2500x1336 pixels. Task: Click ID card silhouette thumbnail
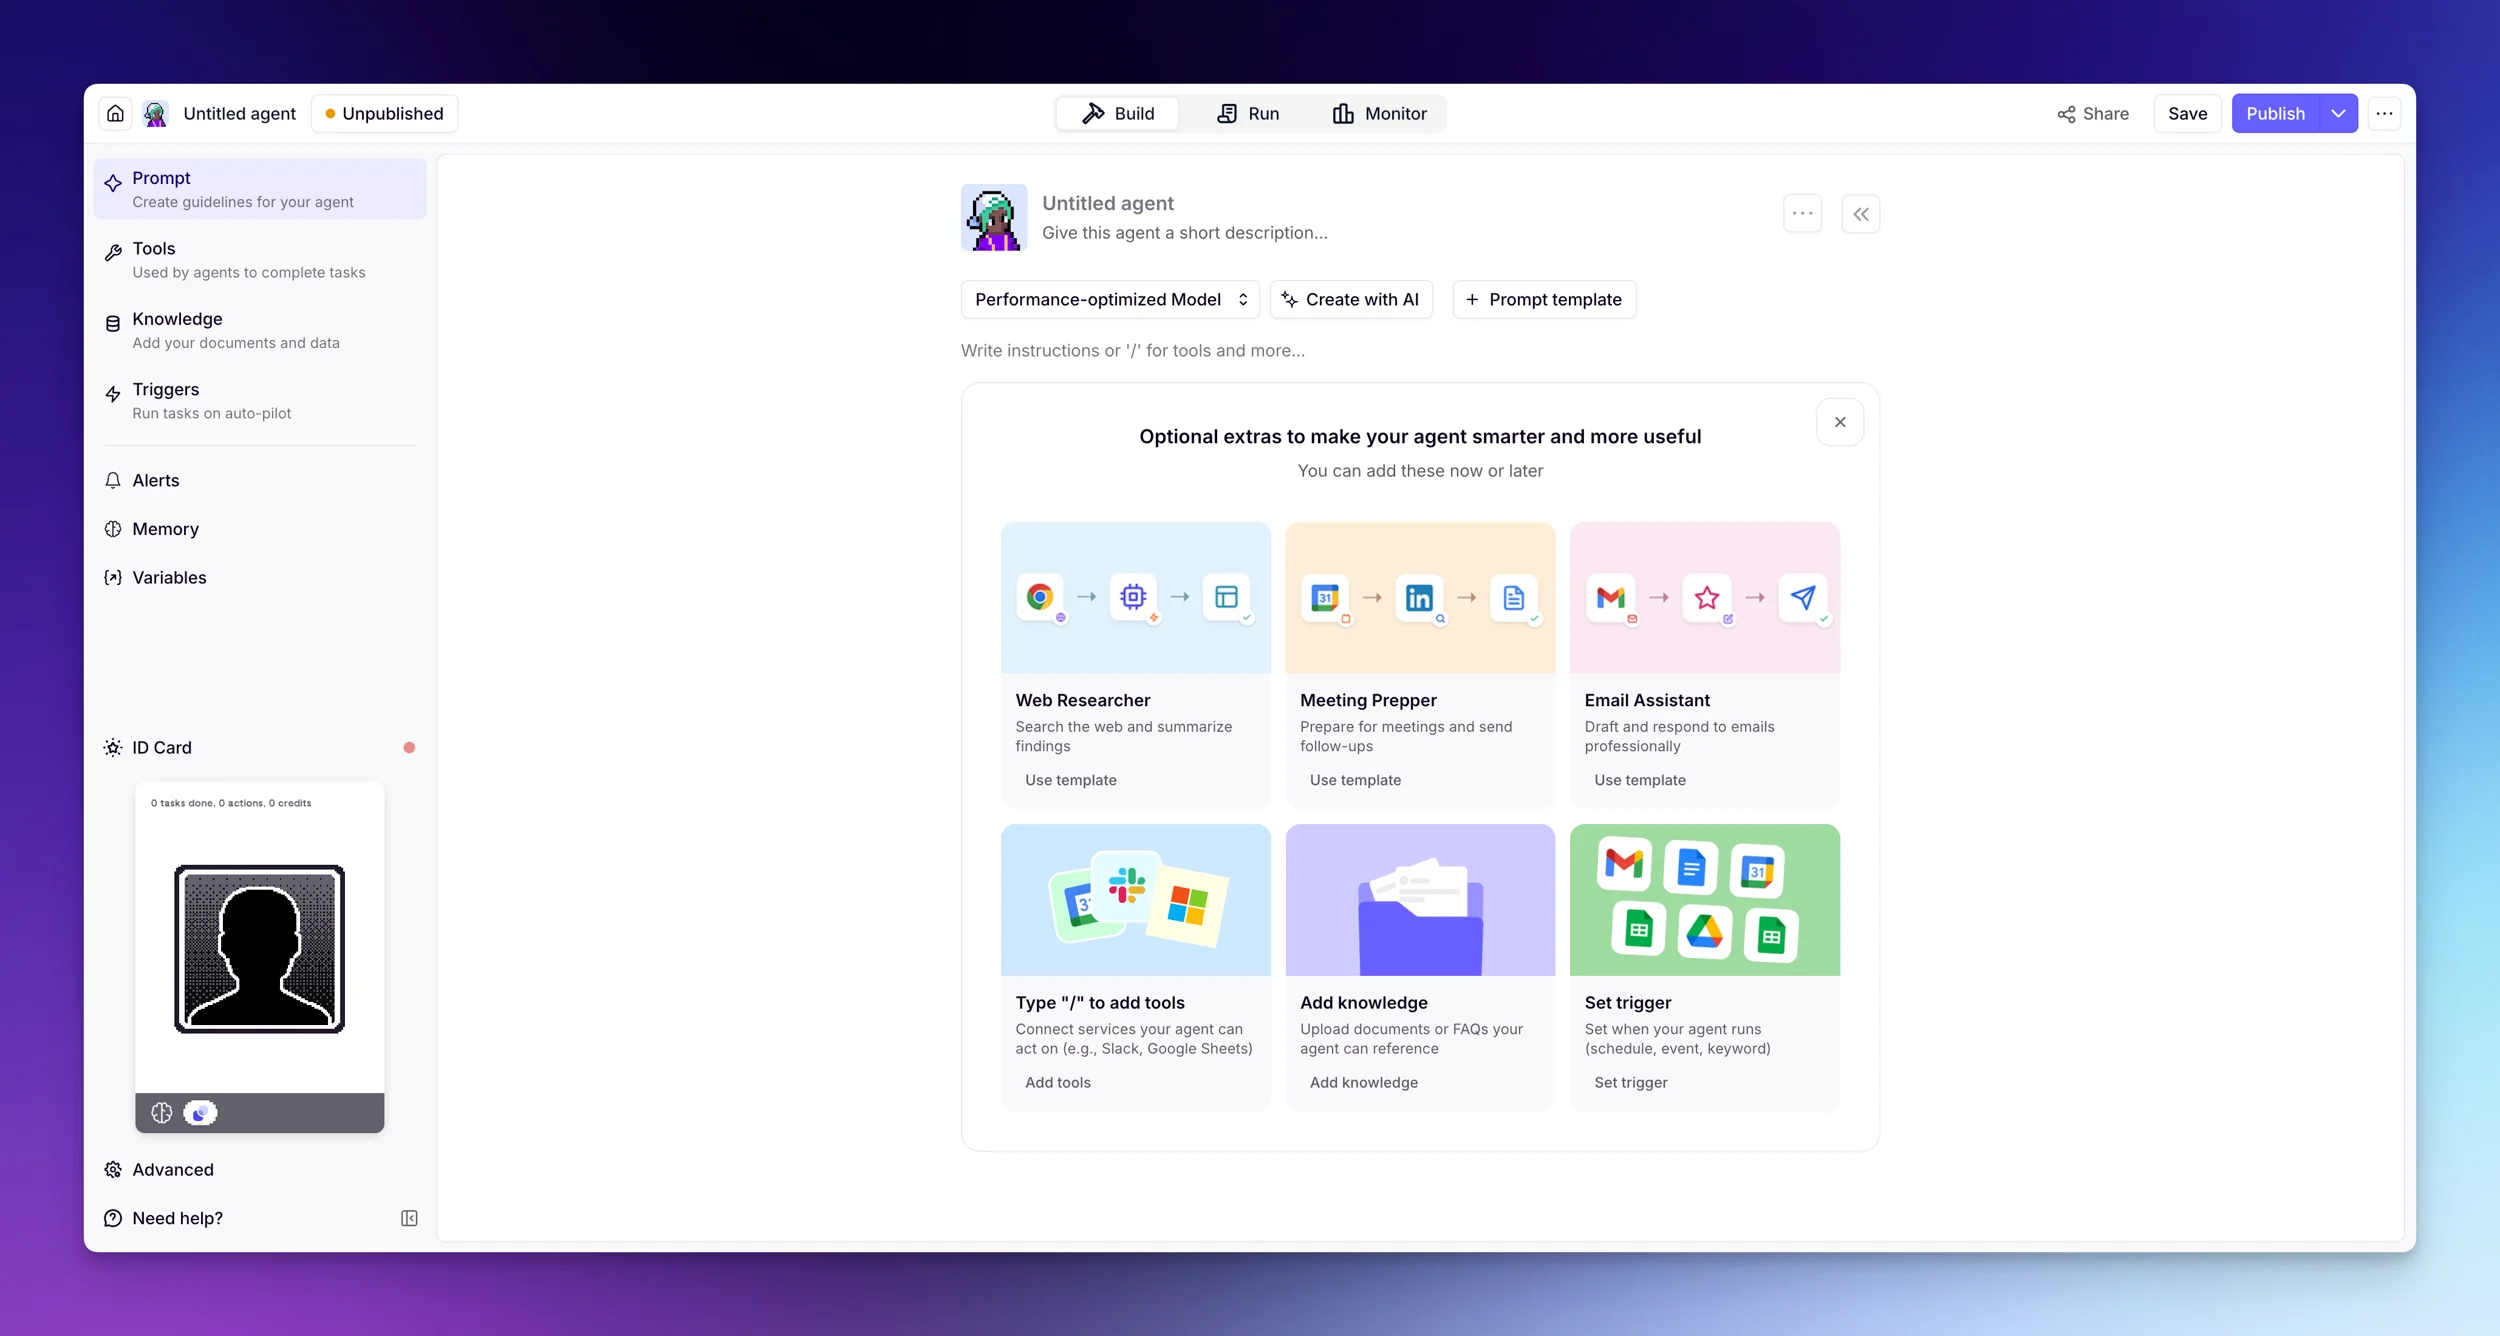pyautogui.click(x=259, y=949)
